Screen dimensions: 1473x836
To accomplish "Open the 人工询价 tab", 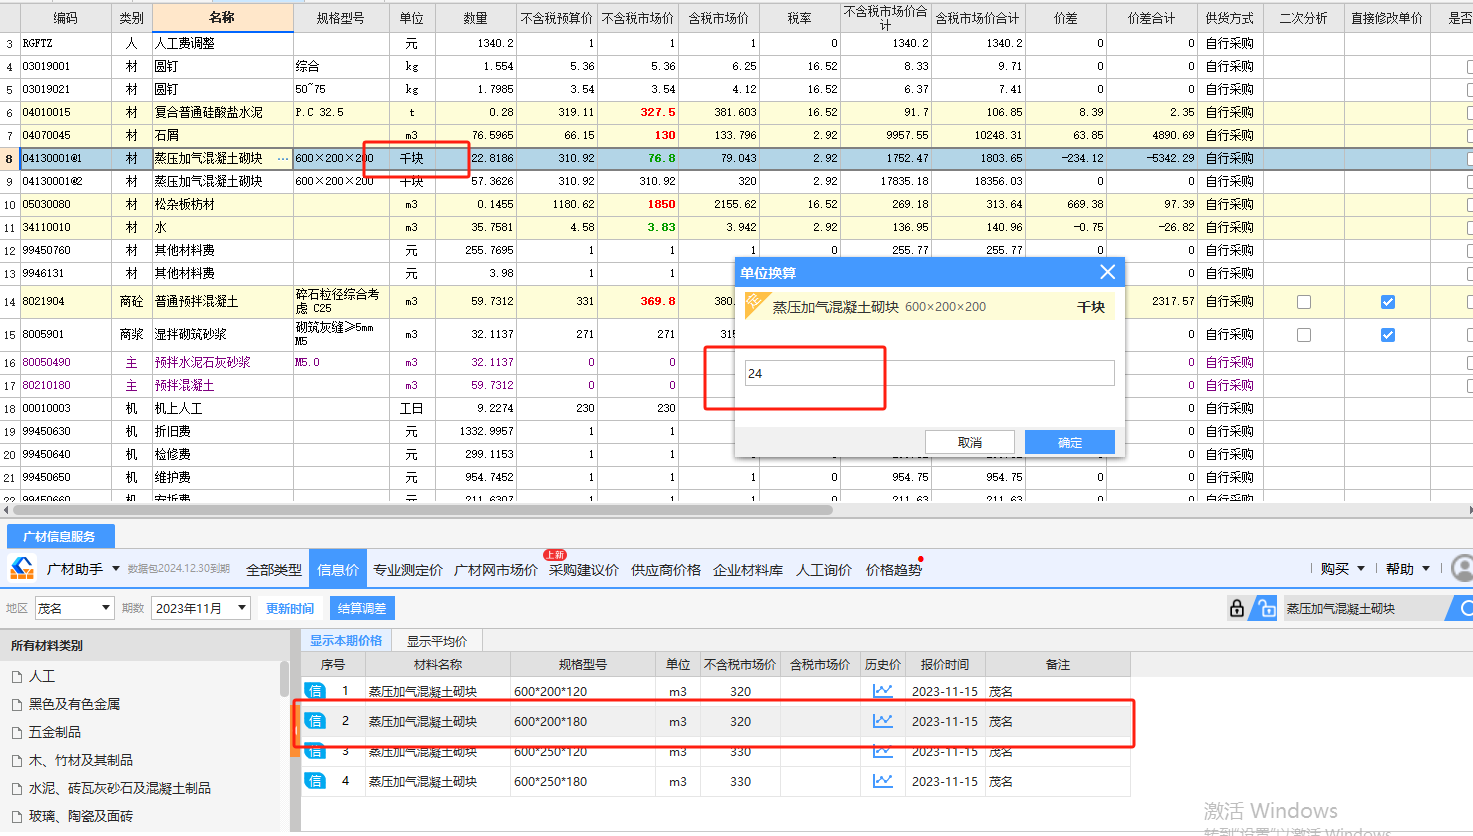I will pyautogui.click(x=824, y=570).
